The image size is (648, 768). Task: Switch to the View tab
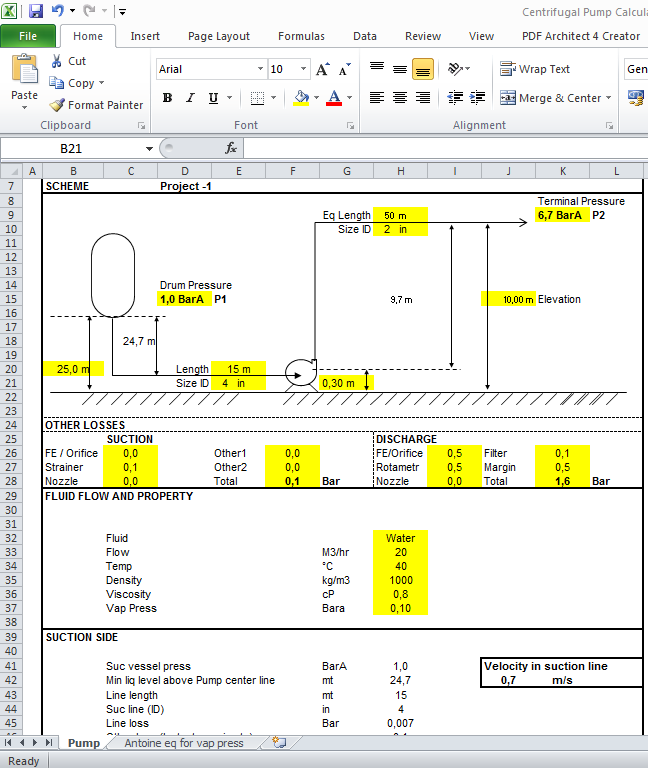tap(481, 36)
